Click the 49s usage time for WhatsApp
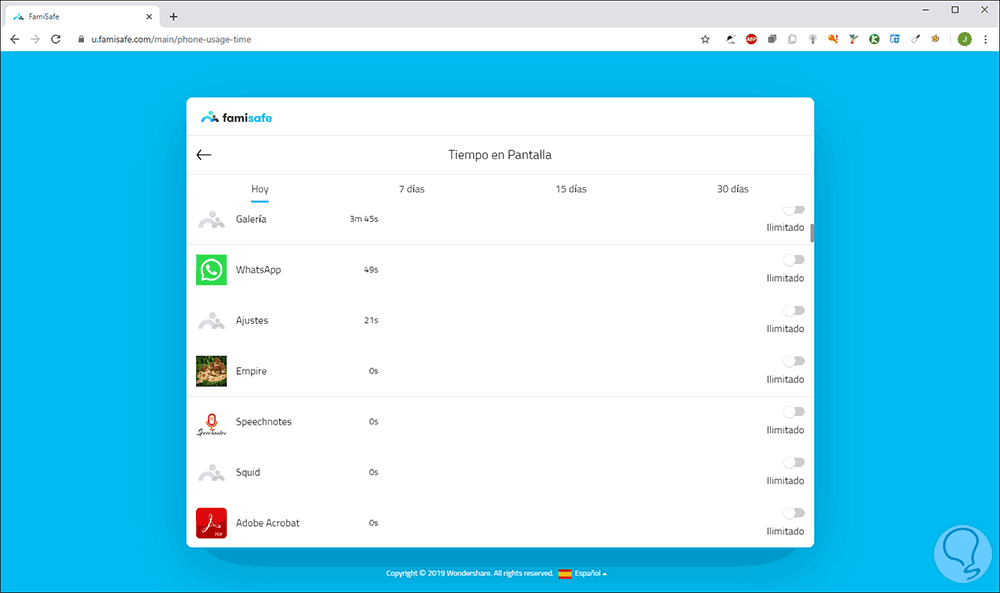Viewport: 1000px width, 593px height. click(371, 270)
